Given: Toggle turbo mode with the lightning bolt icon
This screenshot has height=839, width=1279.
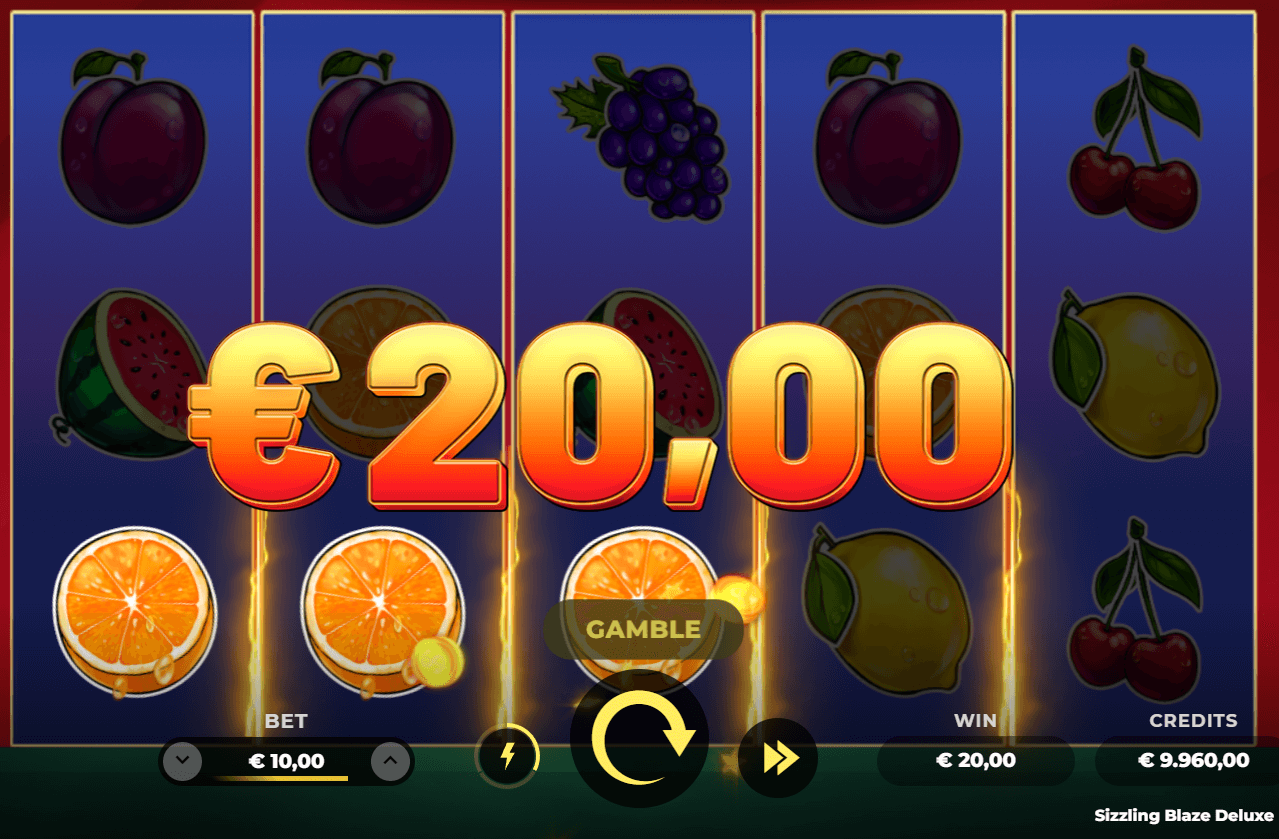Looking at the screenshot, I should (x=507, y=757).
